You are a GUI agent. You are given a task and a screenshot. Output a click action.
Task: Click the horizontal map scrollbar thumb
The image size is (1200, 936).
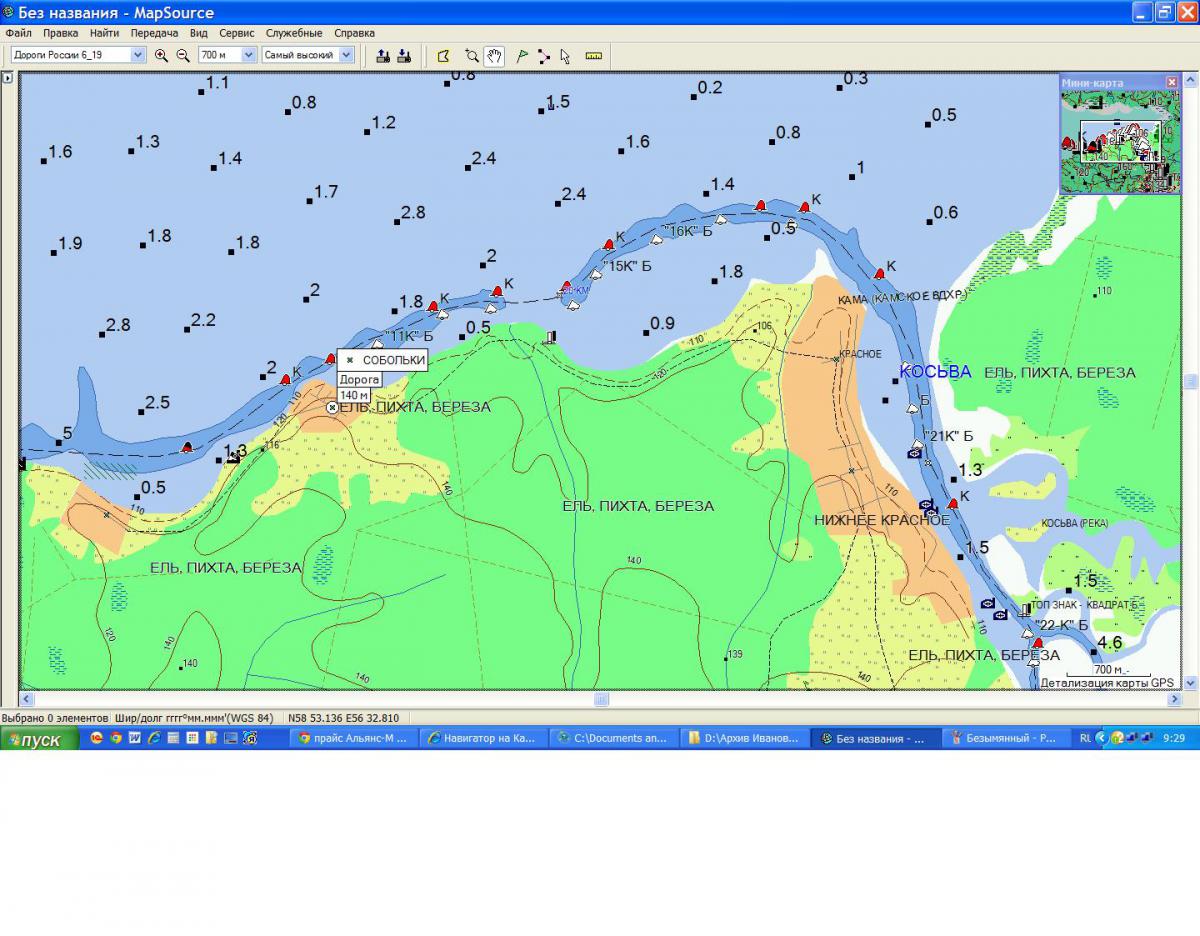(x=601, y=699)
